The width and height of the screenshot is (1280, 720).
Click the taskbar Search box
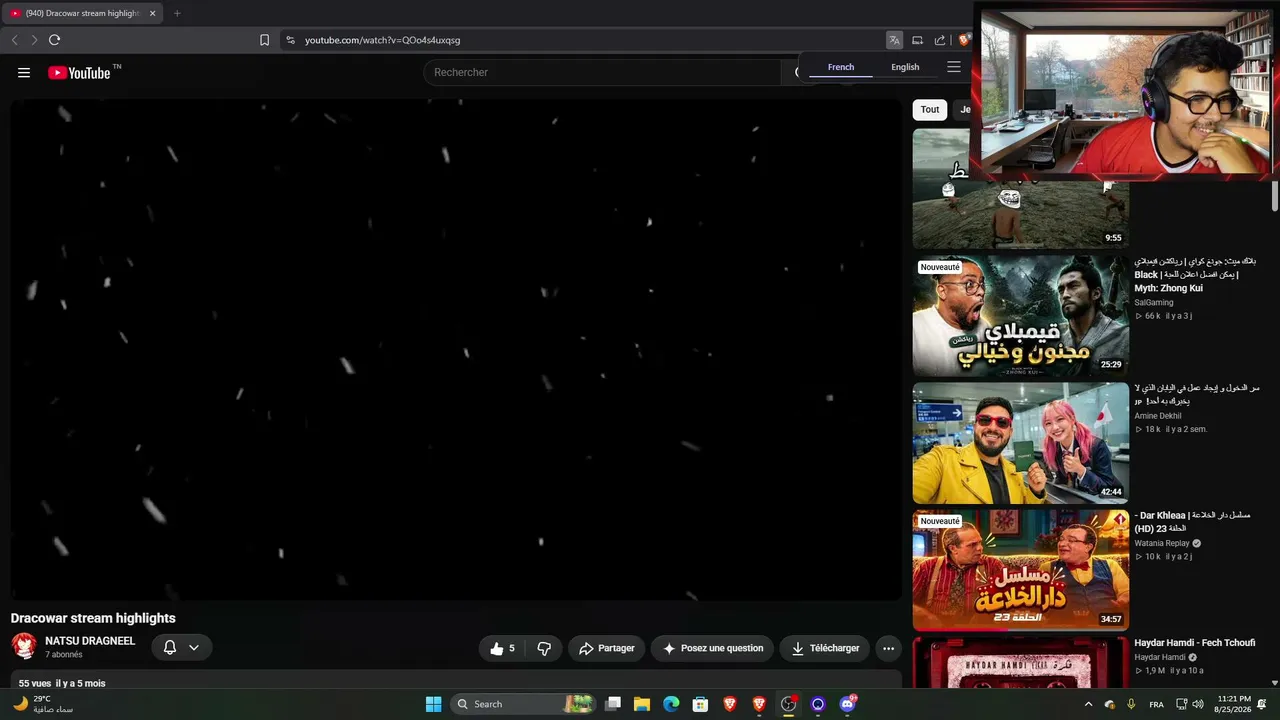[x=523, y=704]
